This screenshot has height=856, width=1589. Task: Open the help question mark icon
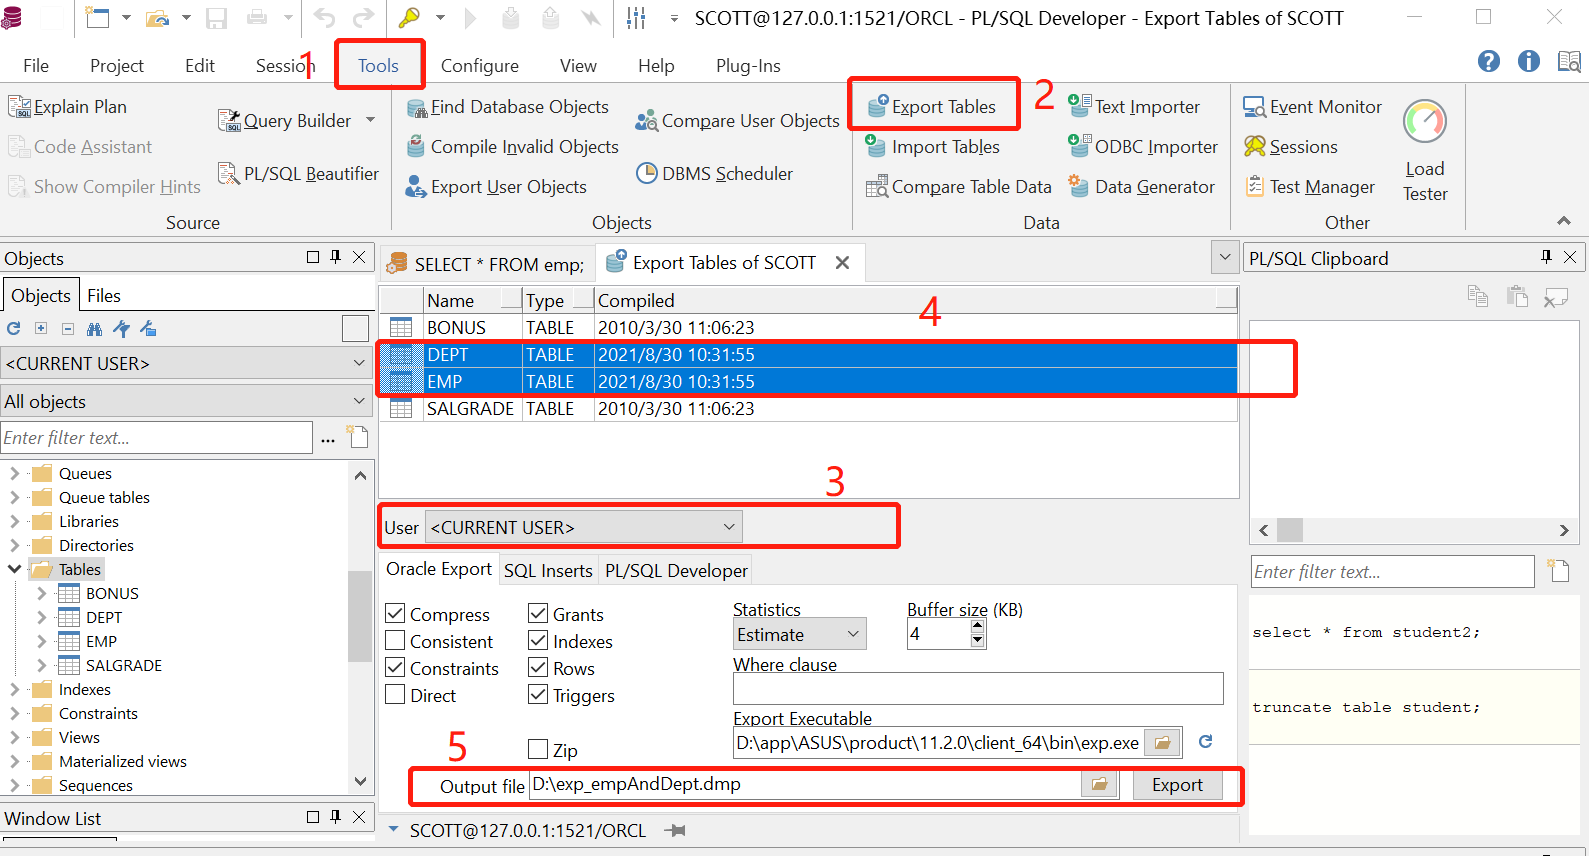1488,61
